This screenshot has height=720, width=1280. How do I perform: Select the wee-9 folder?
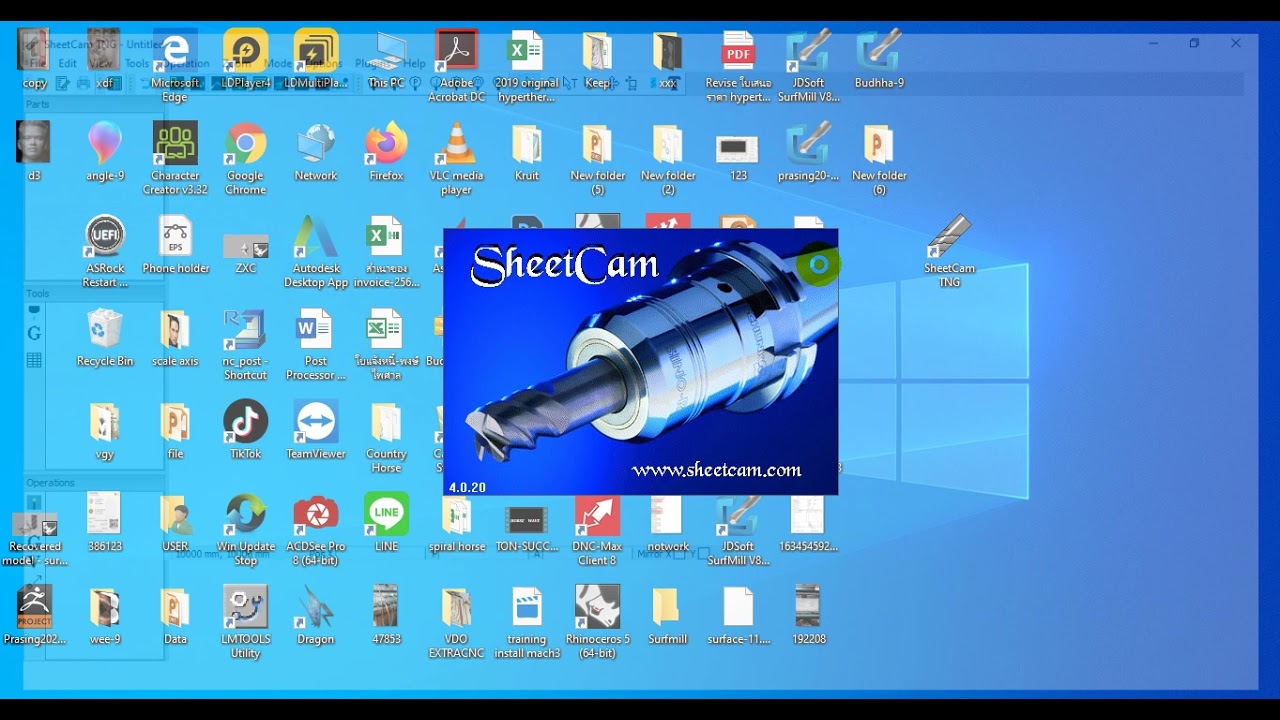click(x=105, y=616)
